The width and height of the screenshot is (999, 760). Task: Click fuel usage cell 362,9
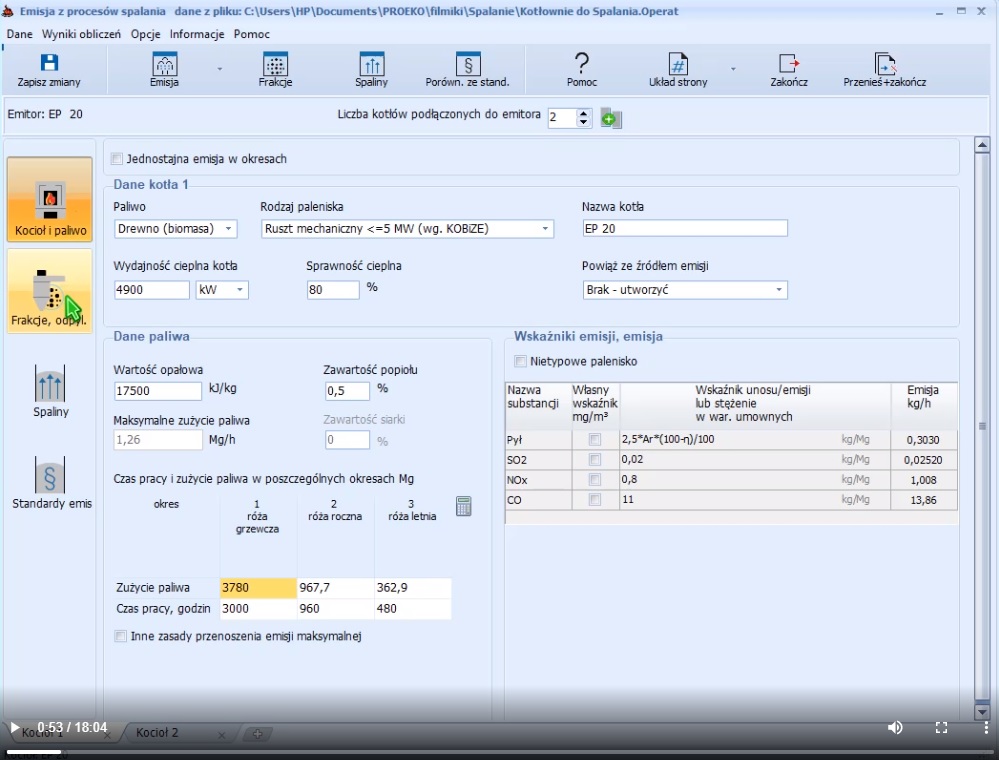click(413, 587)
